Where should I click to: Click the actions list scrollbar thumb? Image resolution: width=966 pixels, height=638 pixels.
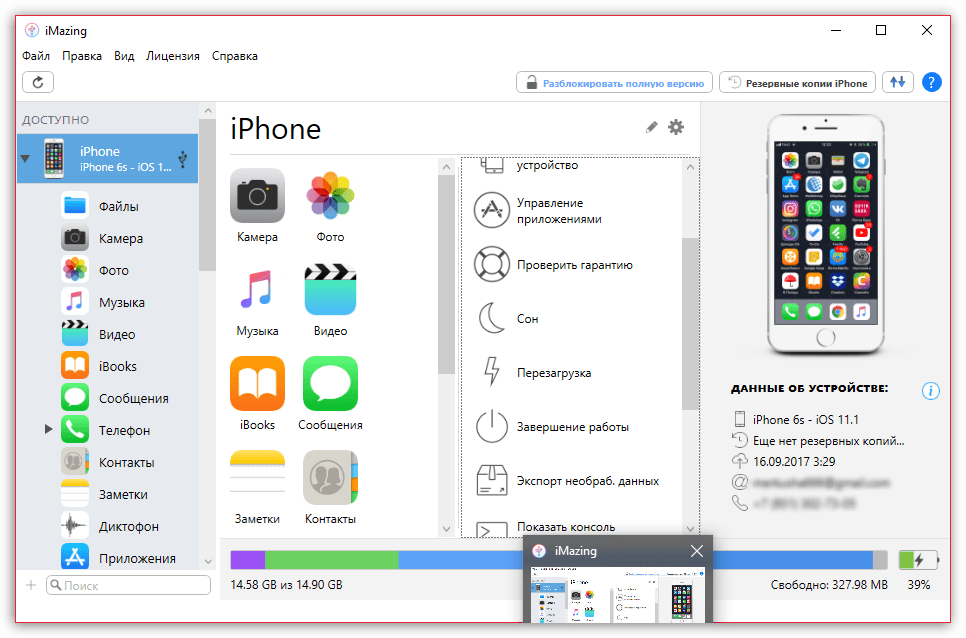pos(690,323)
